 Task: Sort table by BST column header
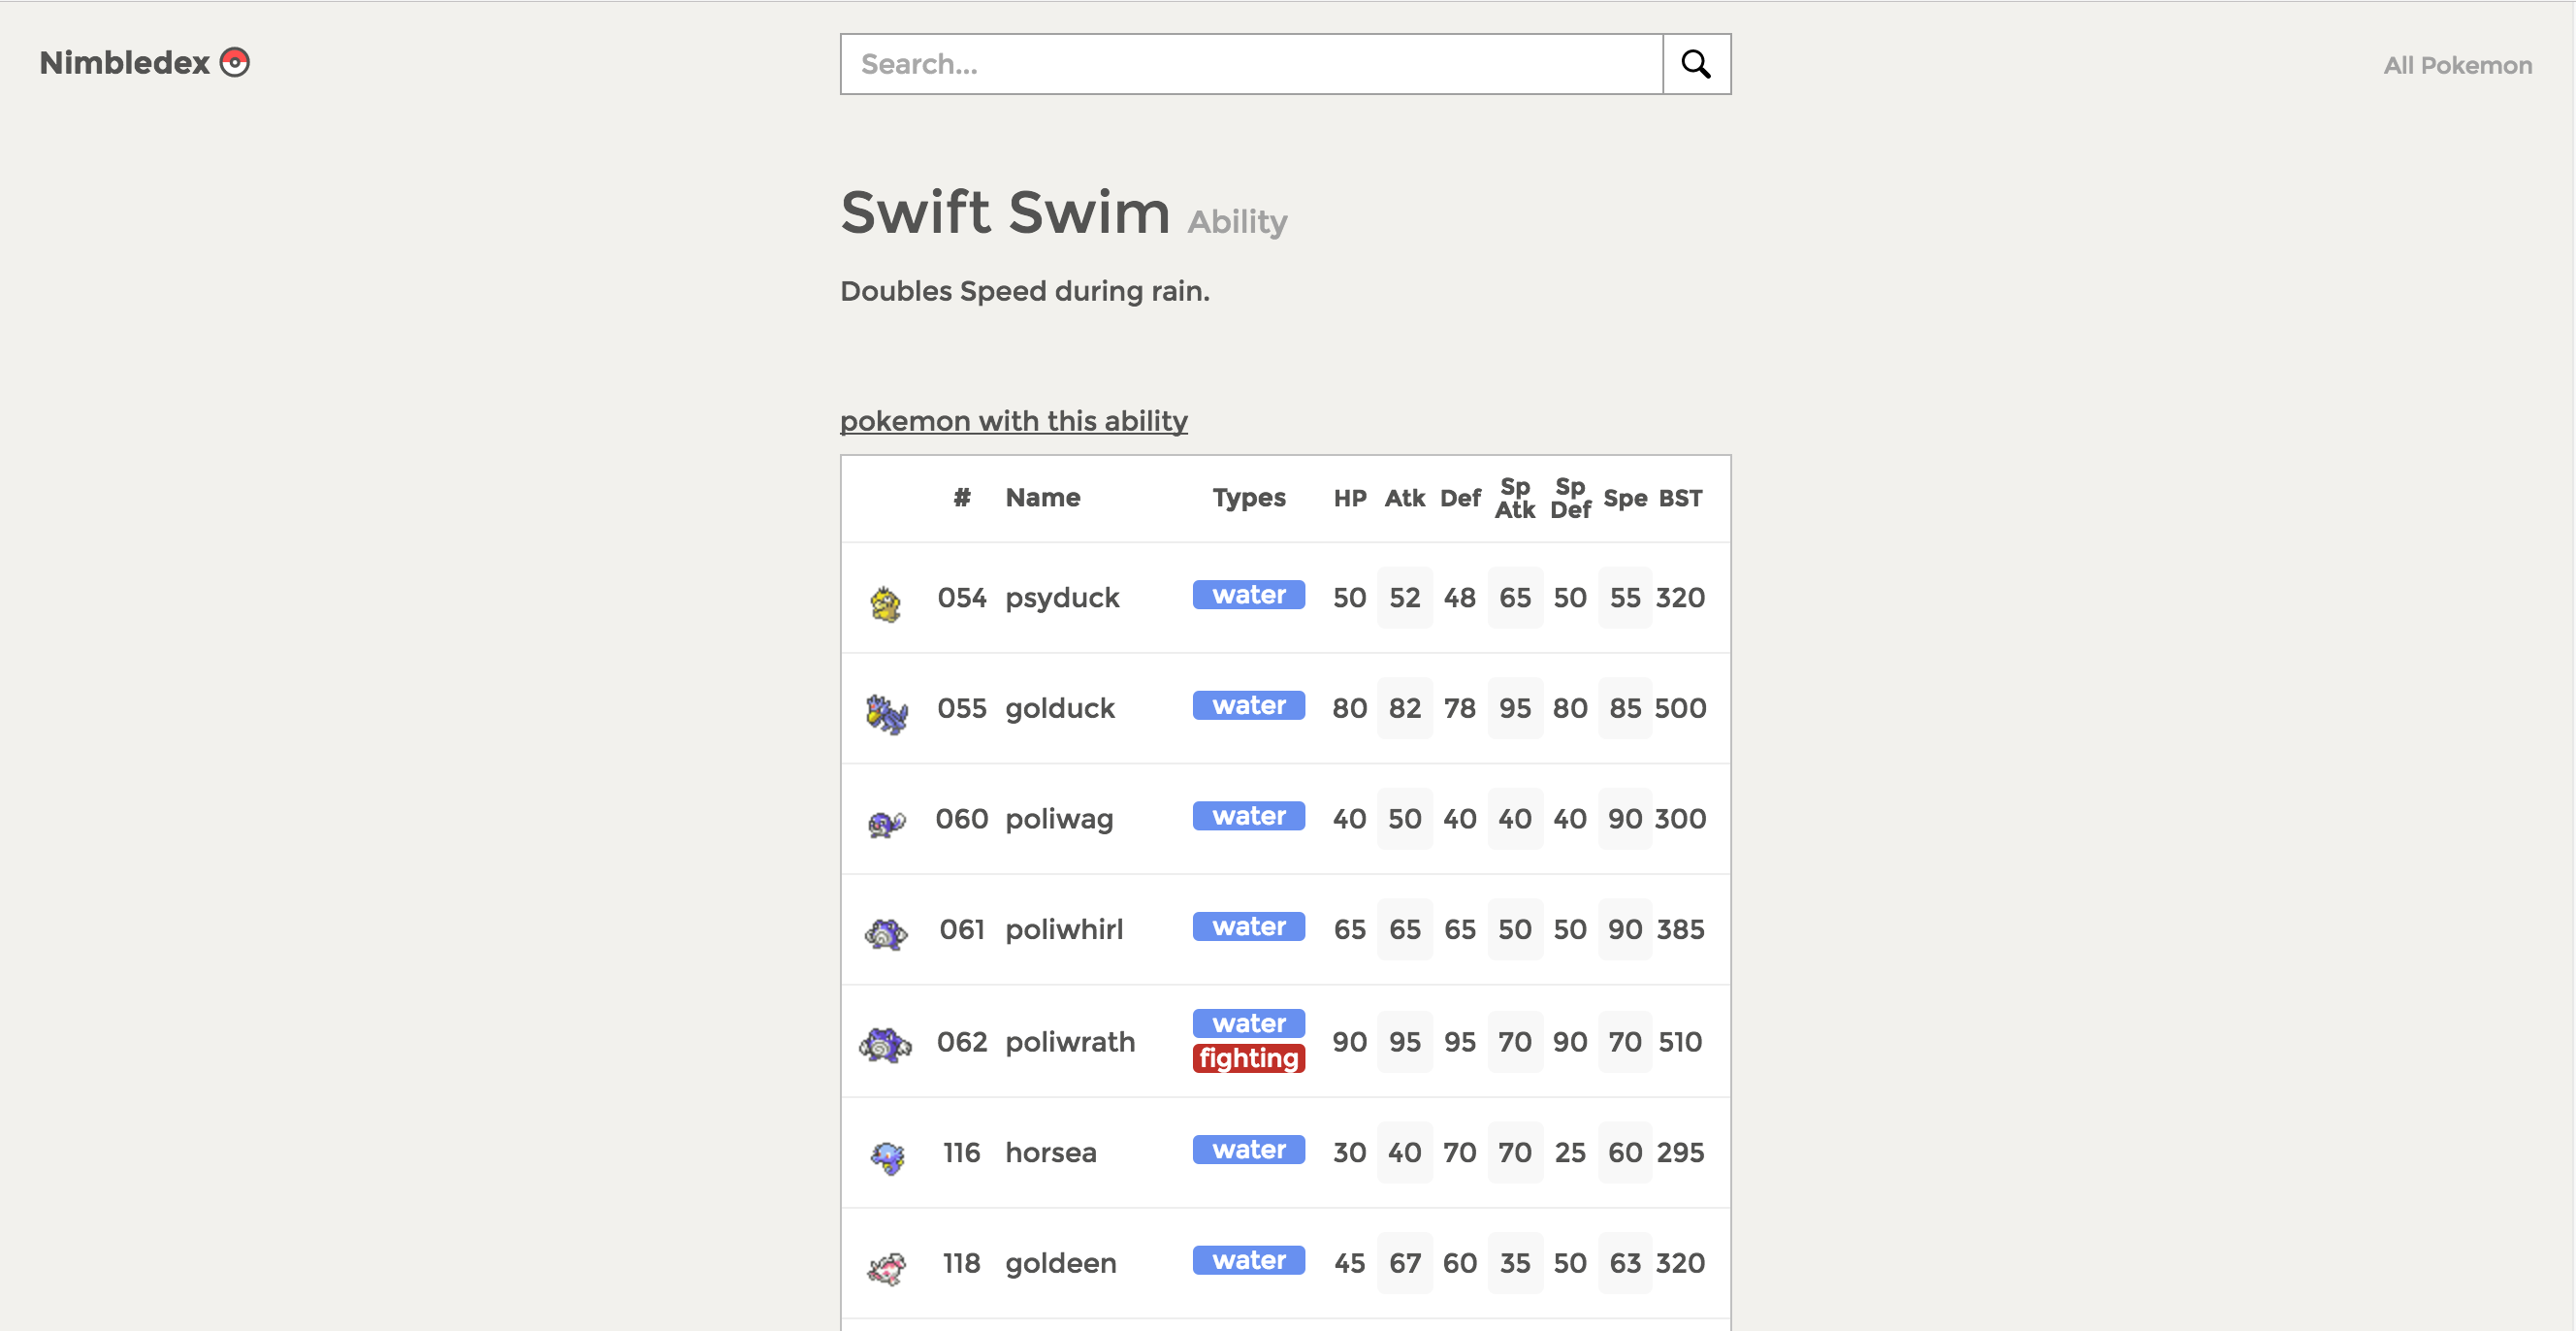[x=1679, y=497]
